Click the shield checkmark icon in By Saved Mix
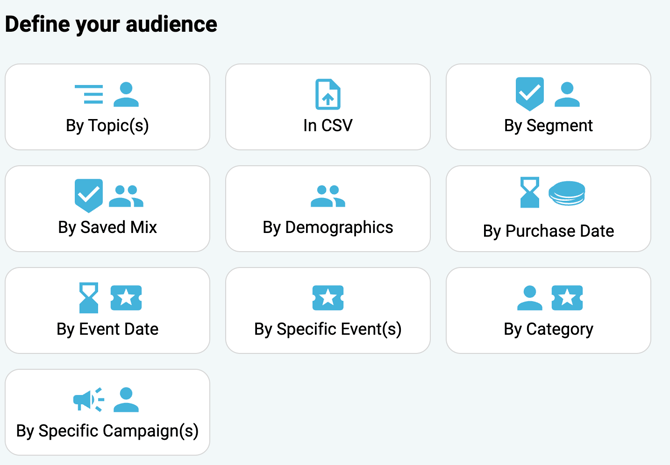This screenshot has height=465, width=670. pyautogui.click(x=89, y=196)
